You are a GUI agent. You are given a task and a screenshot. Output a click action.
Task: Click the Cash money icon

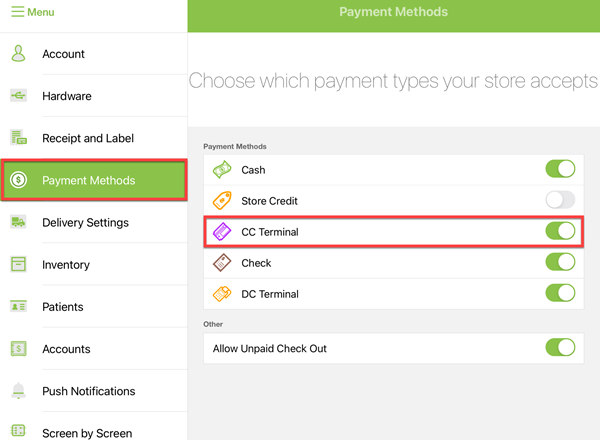pyautogui.click(x=222, y=170)
